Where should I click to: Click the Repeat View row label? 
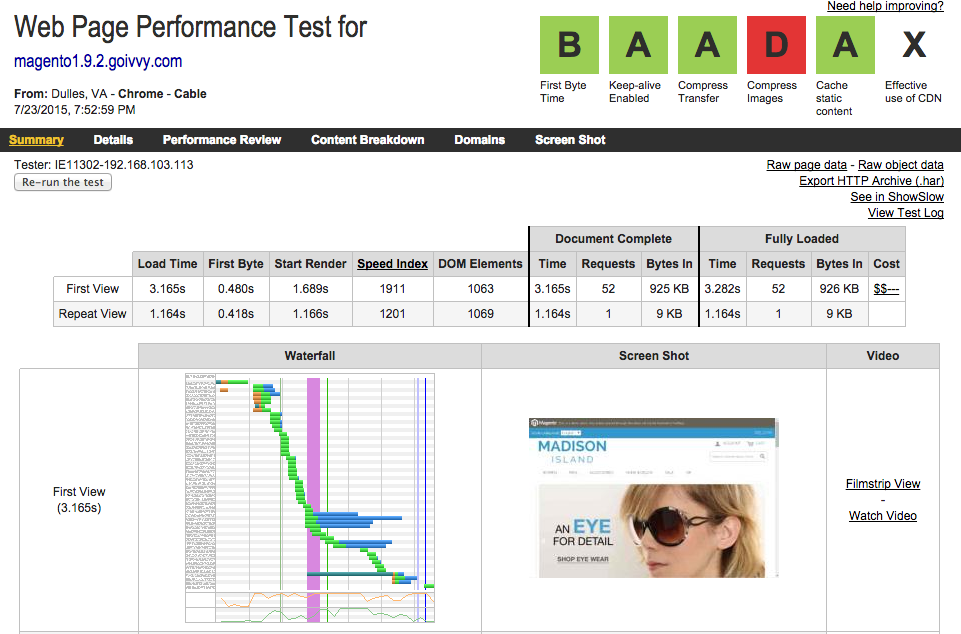point(93,314)
